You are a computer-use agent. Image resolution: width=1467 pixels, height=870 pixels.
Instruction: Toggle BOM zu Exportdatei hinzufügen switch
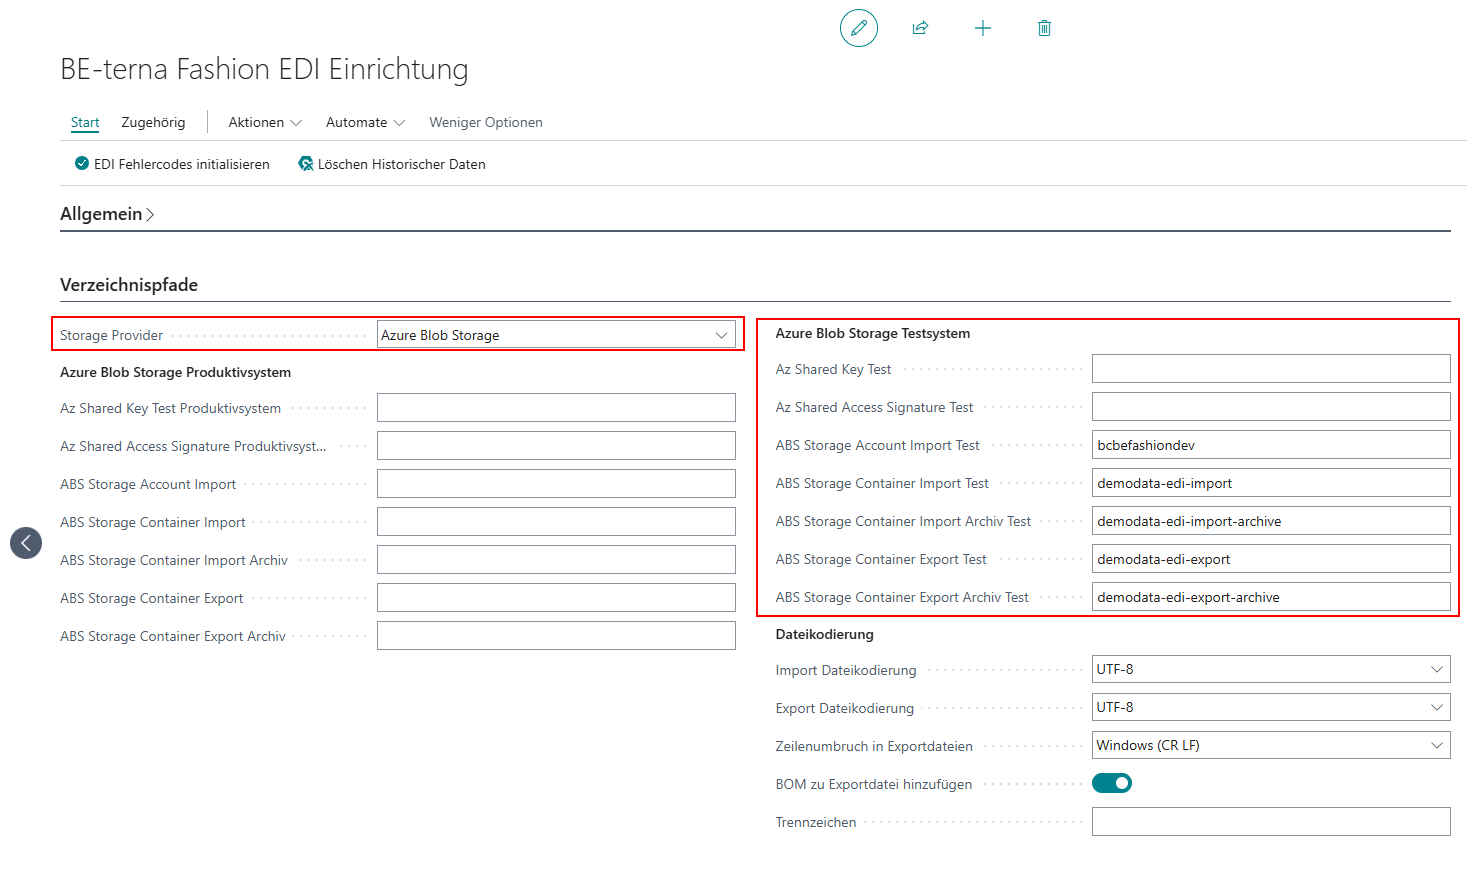pyautogui.click(x=1111, y=783)
